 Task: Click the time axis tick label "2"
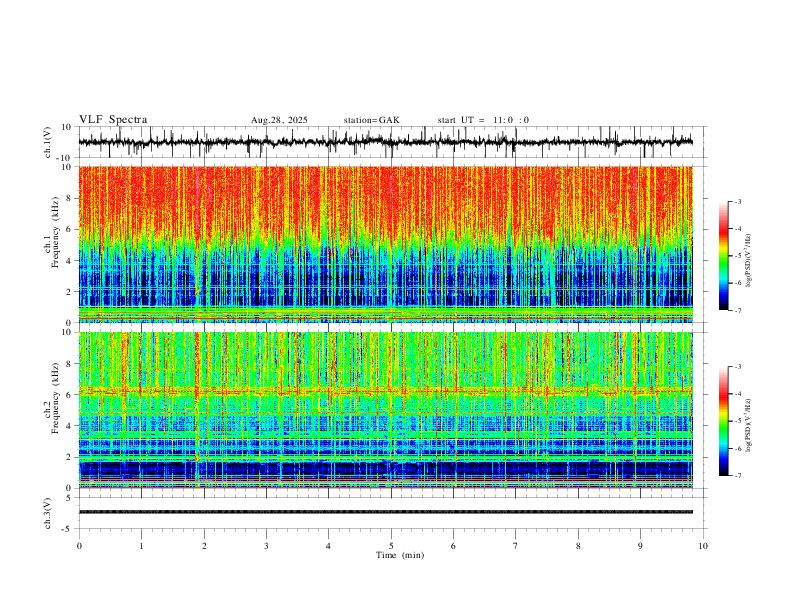[x=204, y=546]
